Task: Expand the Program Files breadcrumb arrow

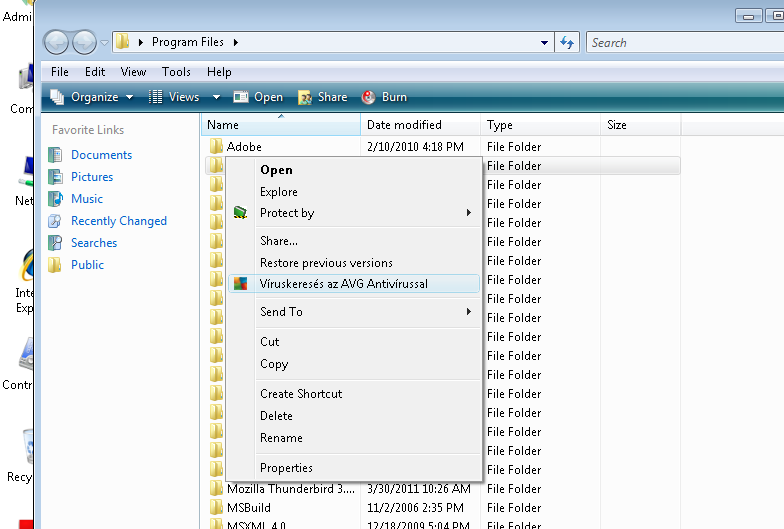Action: [236, 42]
